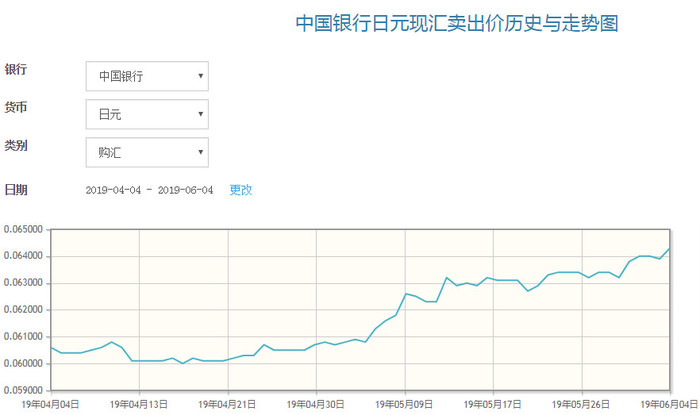Click the 银行 field label
The height and width of the screenshot is (415, 700).
[16, 69]
